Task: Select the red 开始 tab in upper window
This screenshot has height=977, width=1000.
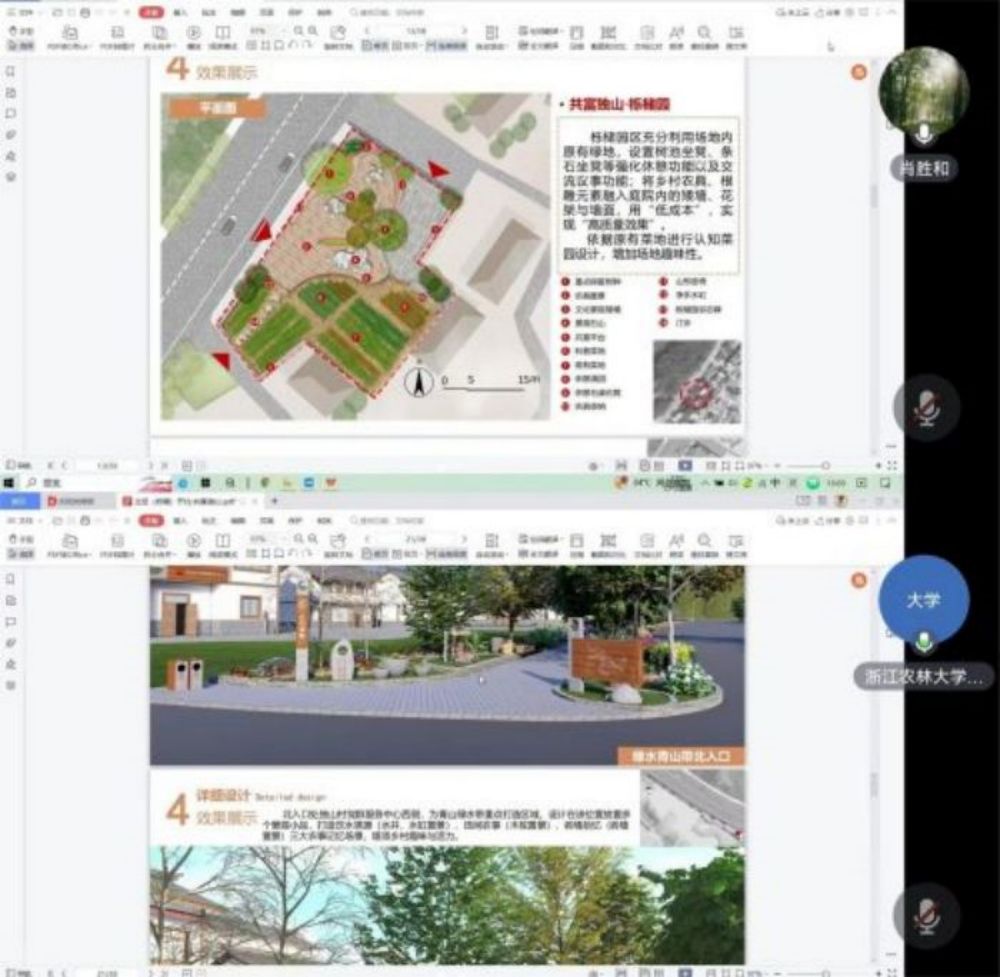Action: click(150, 13)
